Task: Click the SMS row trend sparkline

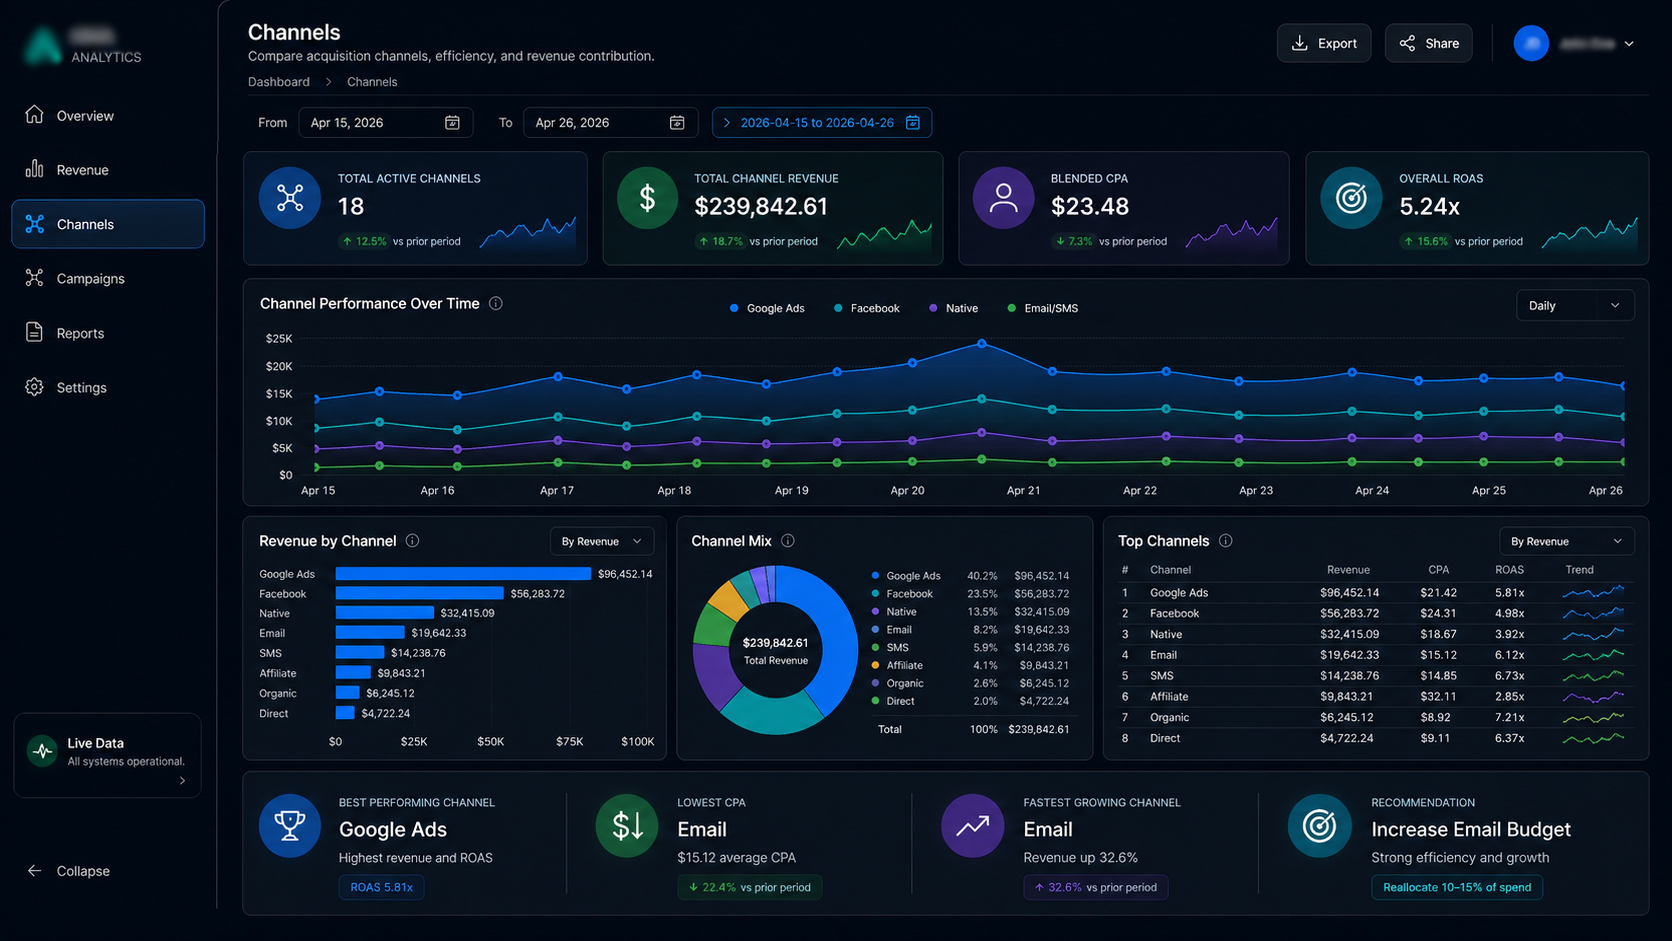Action: tap(1593, 676)
